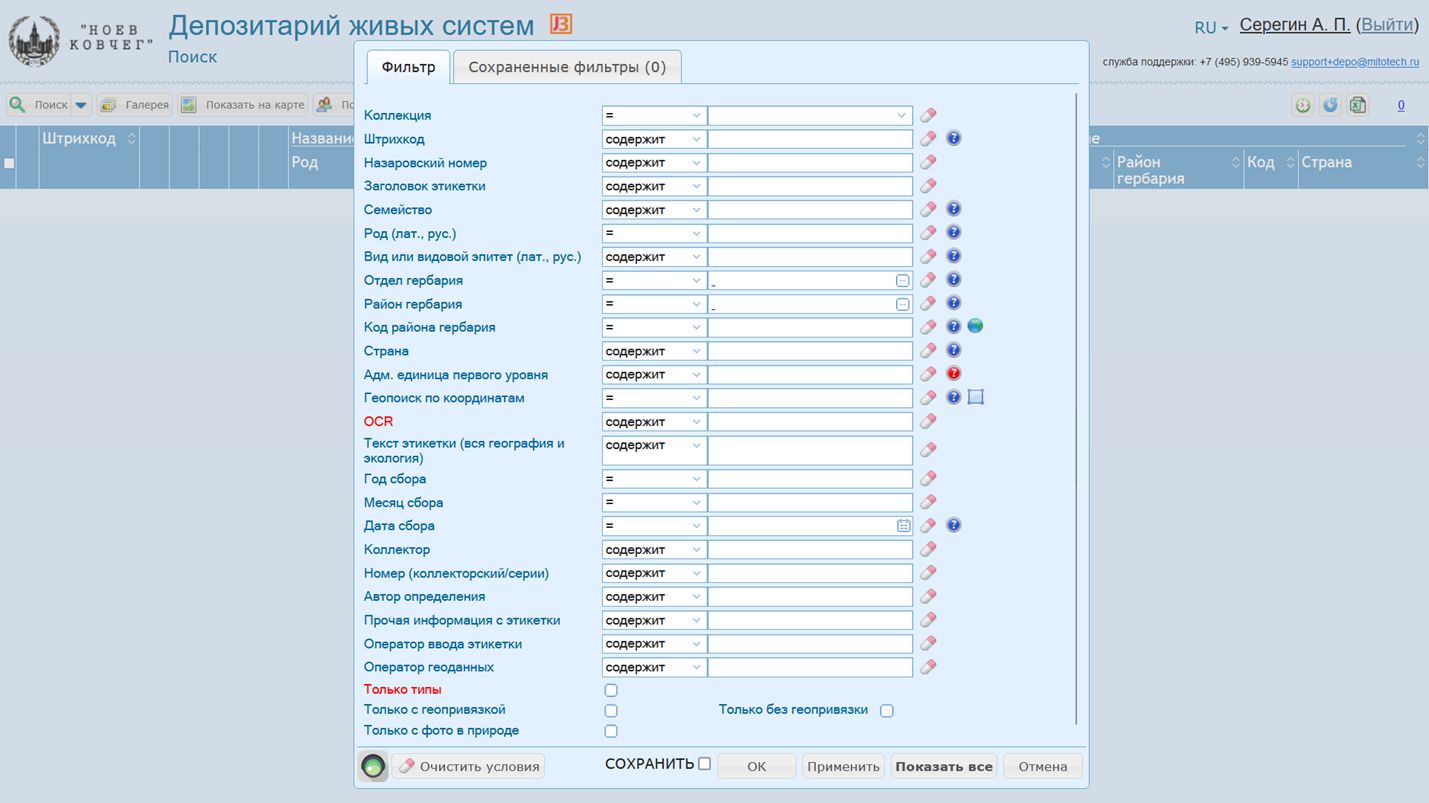Viewport: 1429px width, 803px height.
Task: Click the Excel export icon
Action: pos(1358,105)
